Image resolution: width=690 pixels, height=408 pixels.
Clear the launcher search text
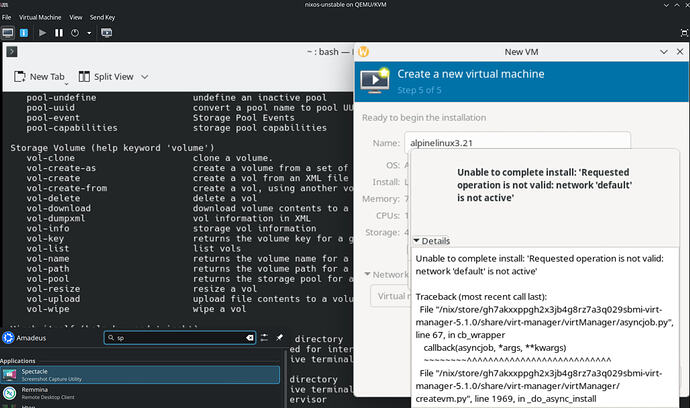pos(250,338)
